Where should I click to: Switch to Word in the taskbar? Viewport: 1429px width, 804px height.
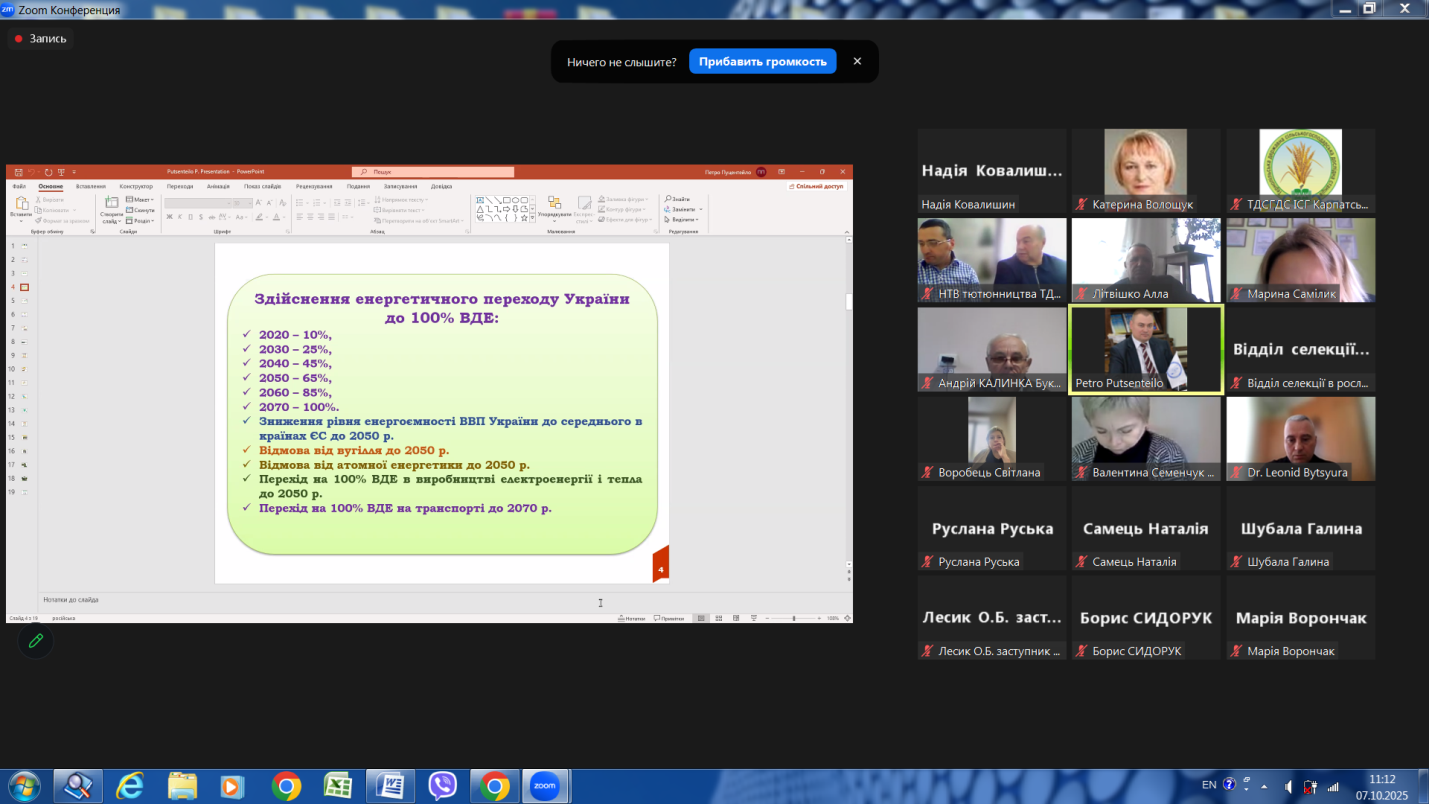click(x=390, y=786)
